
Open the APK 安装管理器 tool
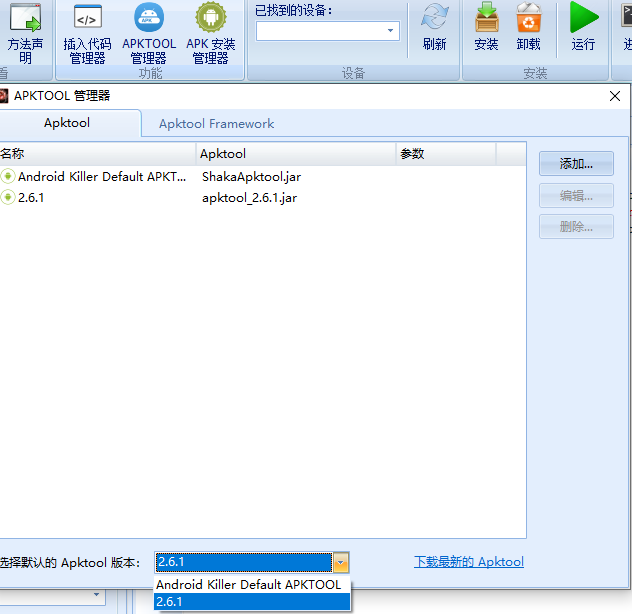[x=210, y=33]
